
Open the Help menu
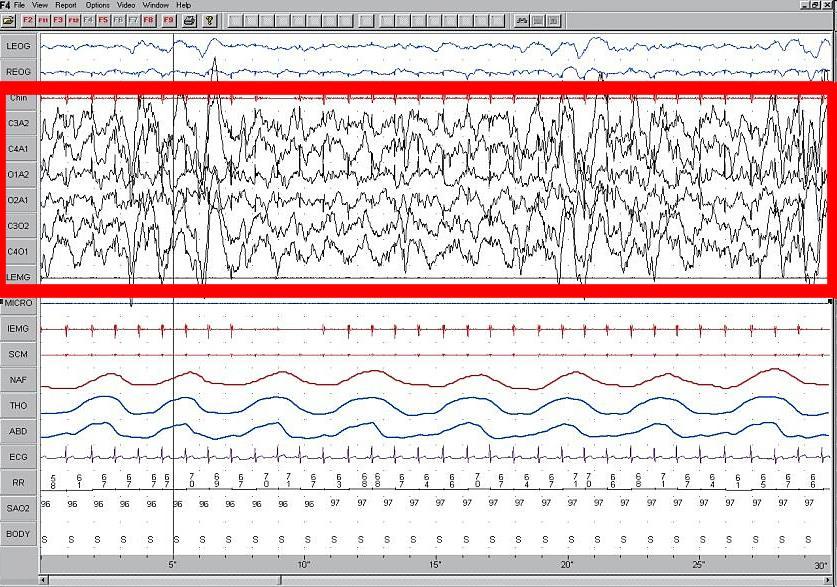[184, 5]
